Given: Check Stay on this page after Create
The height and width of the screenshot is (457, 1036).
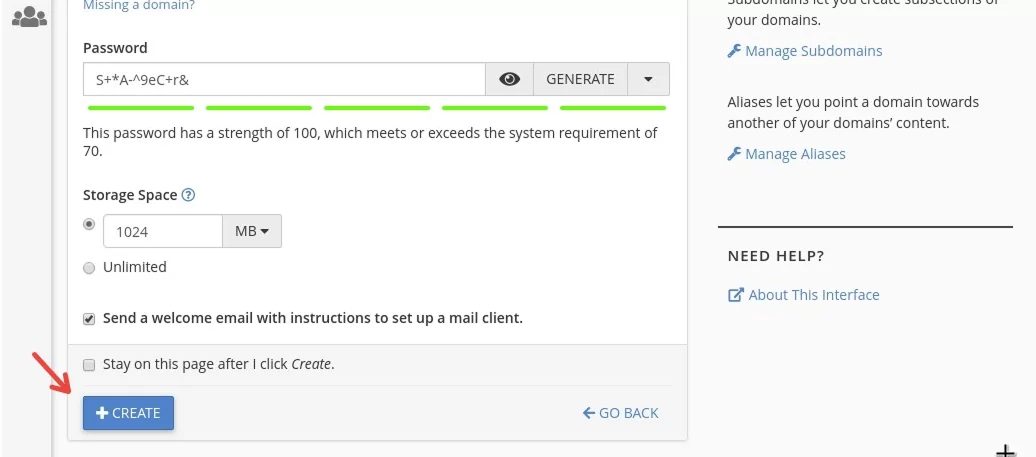Looking at the screenshot, I should (89, 365).
